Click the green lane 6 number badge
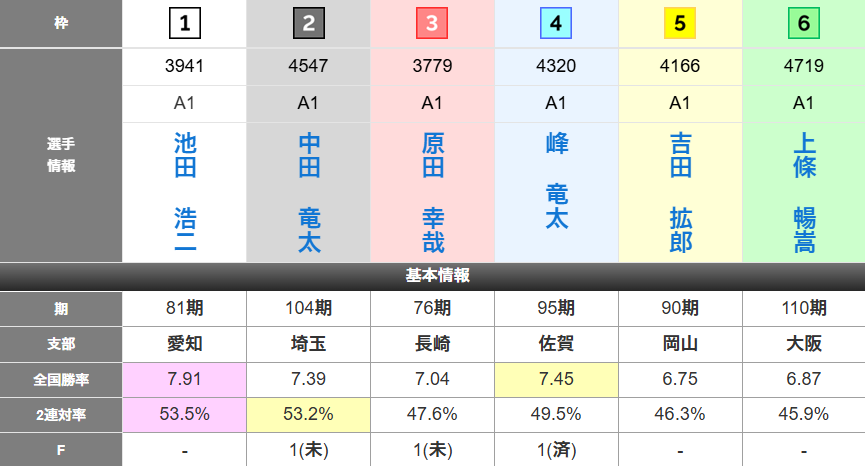 pyautogui.click(x=803, y=23)
